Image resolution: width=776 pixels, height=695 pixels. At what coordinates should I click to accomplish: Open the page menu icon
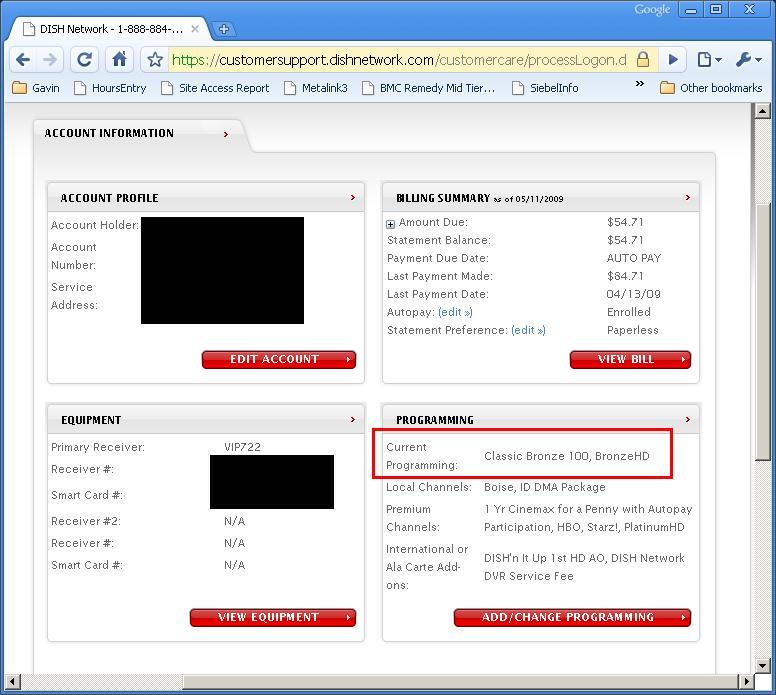pyautogui.click(x=709, y=60)
